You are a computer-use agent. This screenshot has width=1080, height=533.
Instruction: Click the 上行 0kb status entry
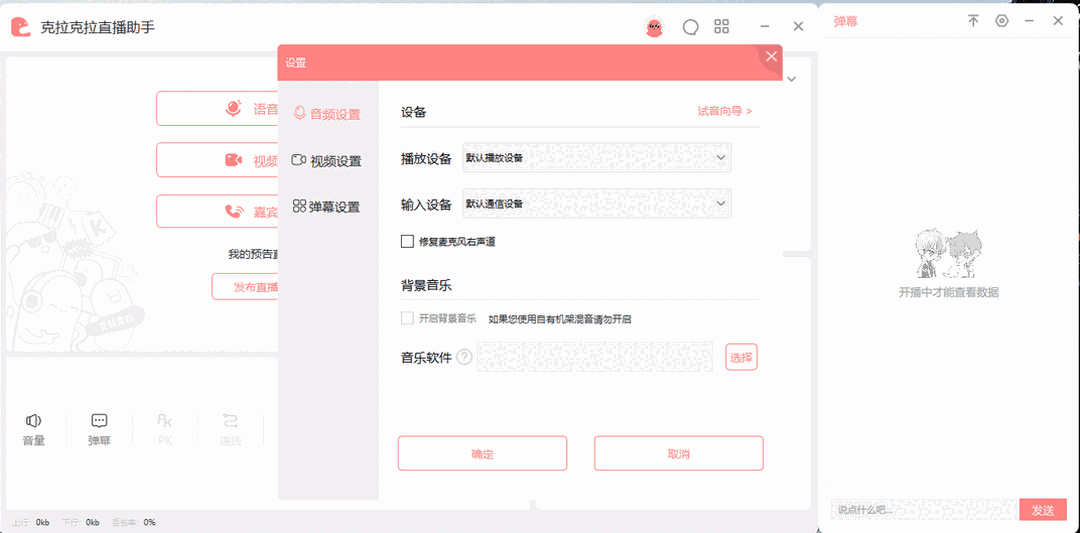pyautogui.click(x=30, y=522)
